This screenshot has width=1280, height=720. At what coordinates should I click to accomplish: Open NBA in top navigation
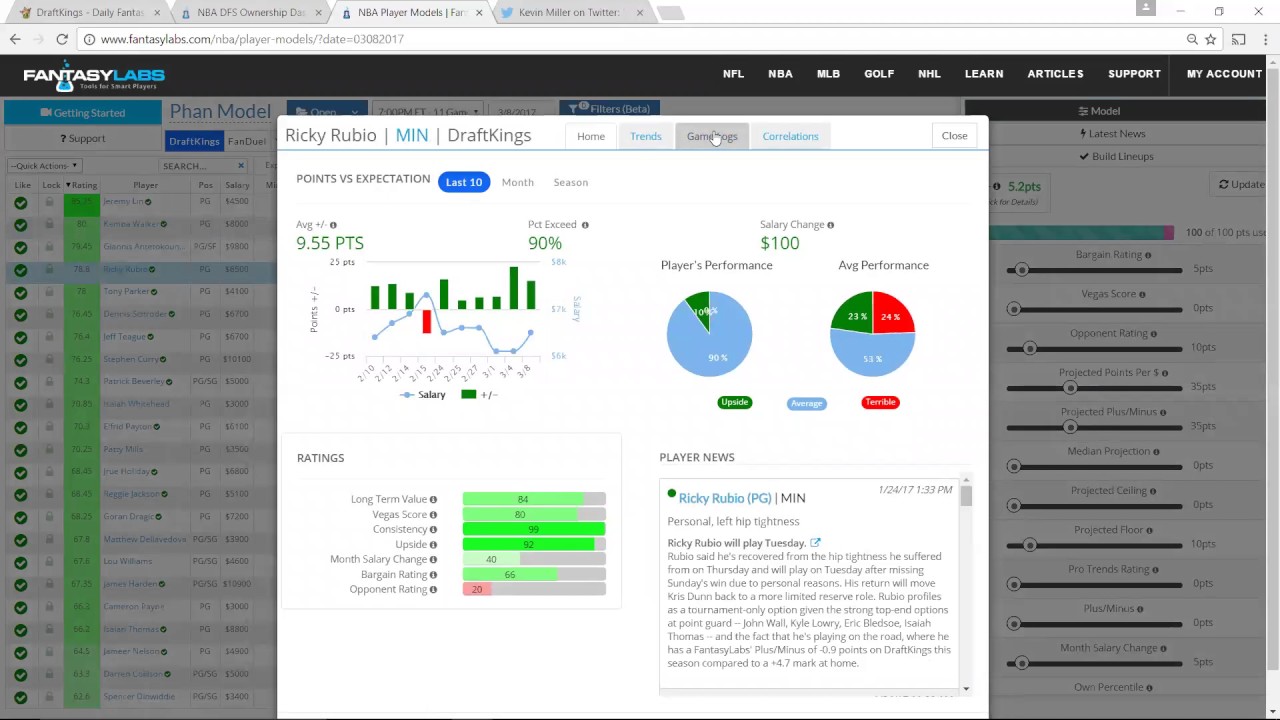(x=780, y=74)
